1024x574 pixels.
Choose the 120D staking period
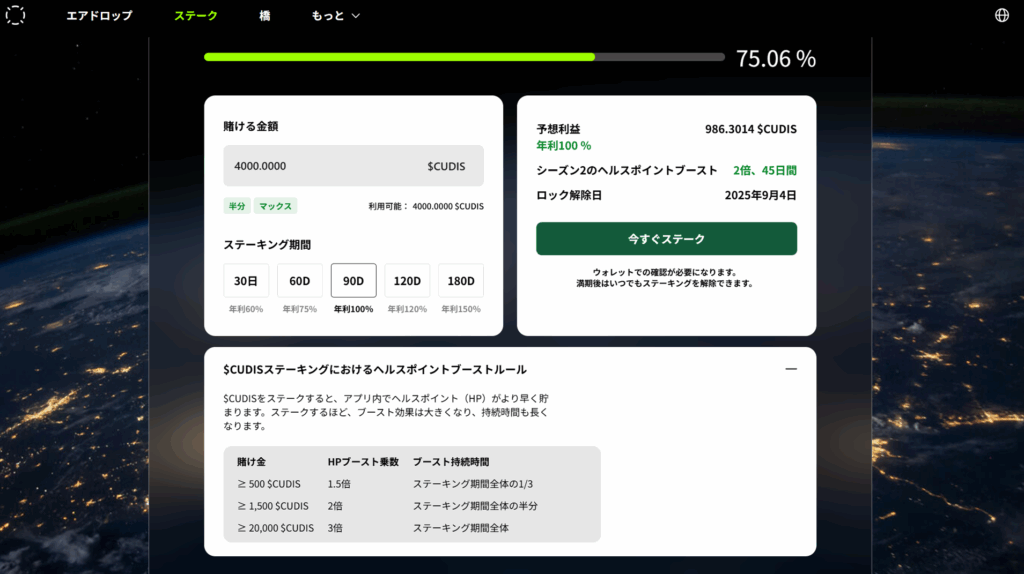point(407,281)
